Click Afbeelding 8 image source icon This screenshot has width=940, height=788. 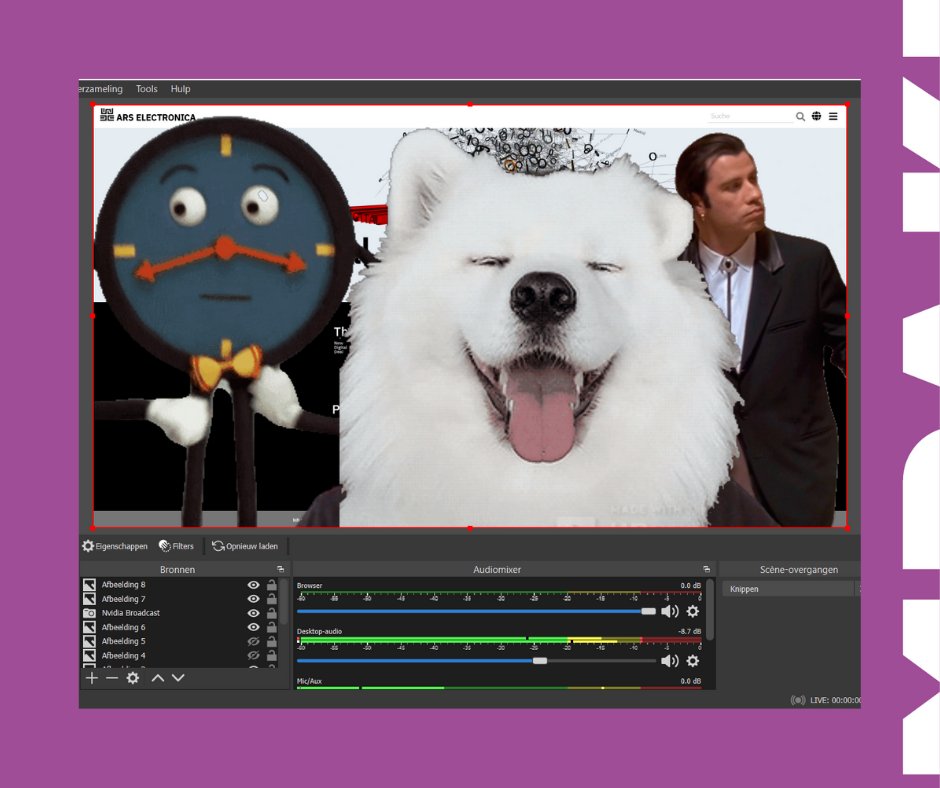pyautogui.click(x=89, y=585)
